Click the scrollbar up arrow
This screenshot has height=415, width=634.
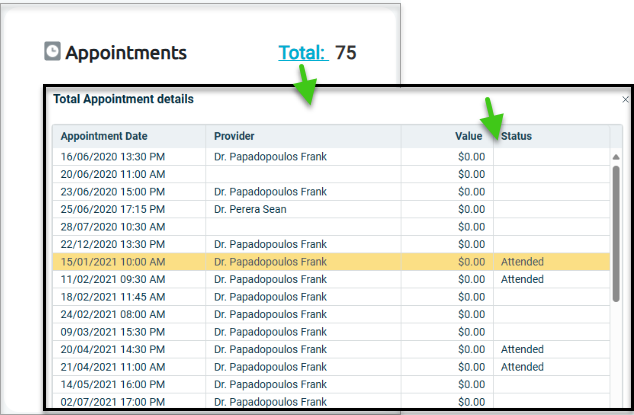point(616,157)
